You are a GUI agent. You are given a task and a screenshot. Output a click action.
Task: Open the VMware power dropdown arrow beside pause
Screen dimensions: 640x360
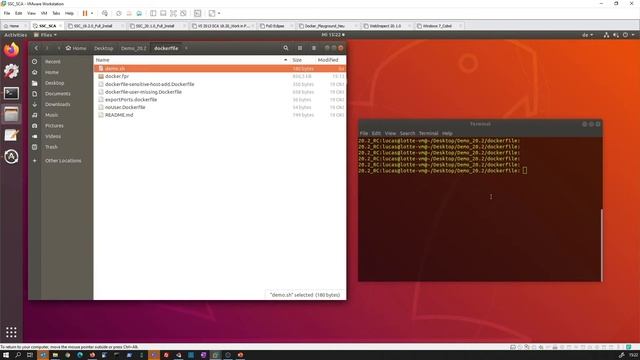click(92, 13)
